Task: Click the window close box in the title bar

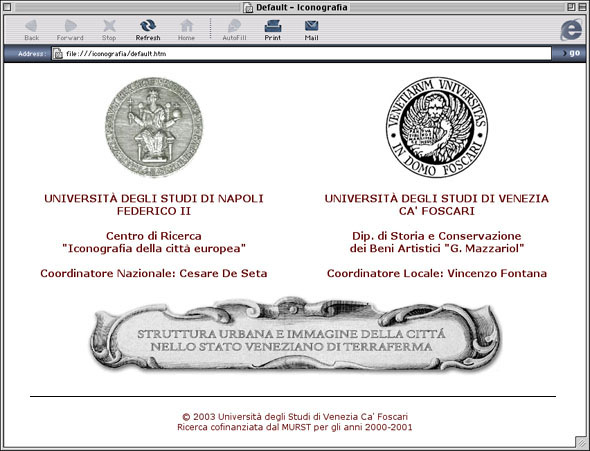Action: click(7, 7)
